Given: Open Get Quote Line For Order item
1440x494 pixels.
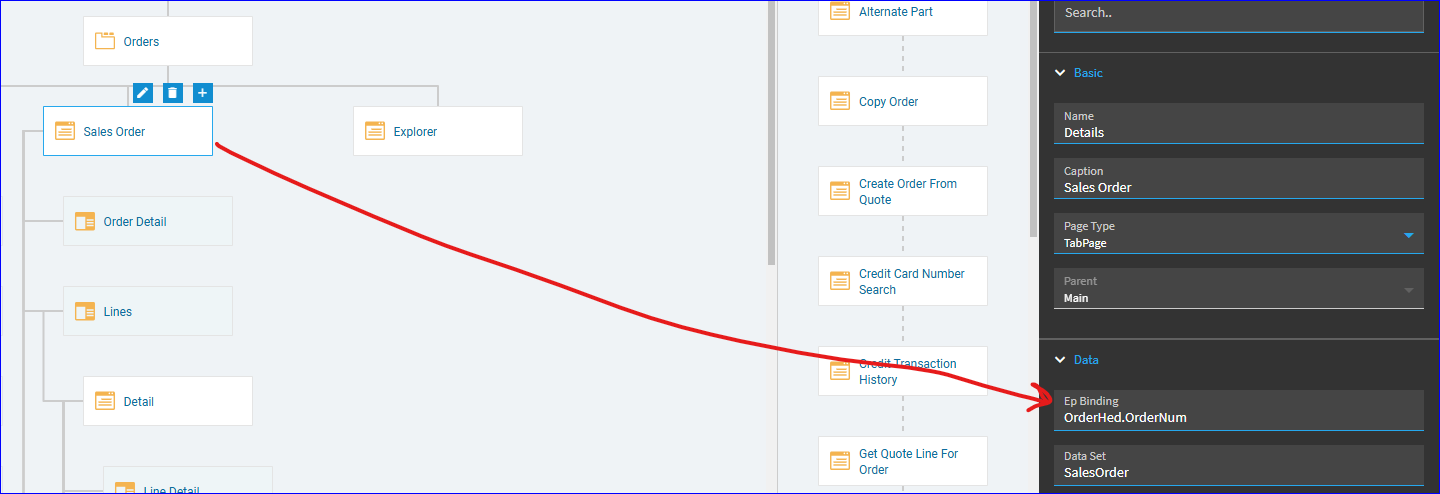Looking at the screenshot, I should pos(903,461).
